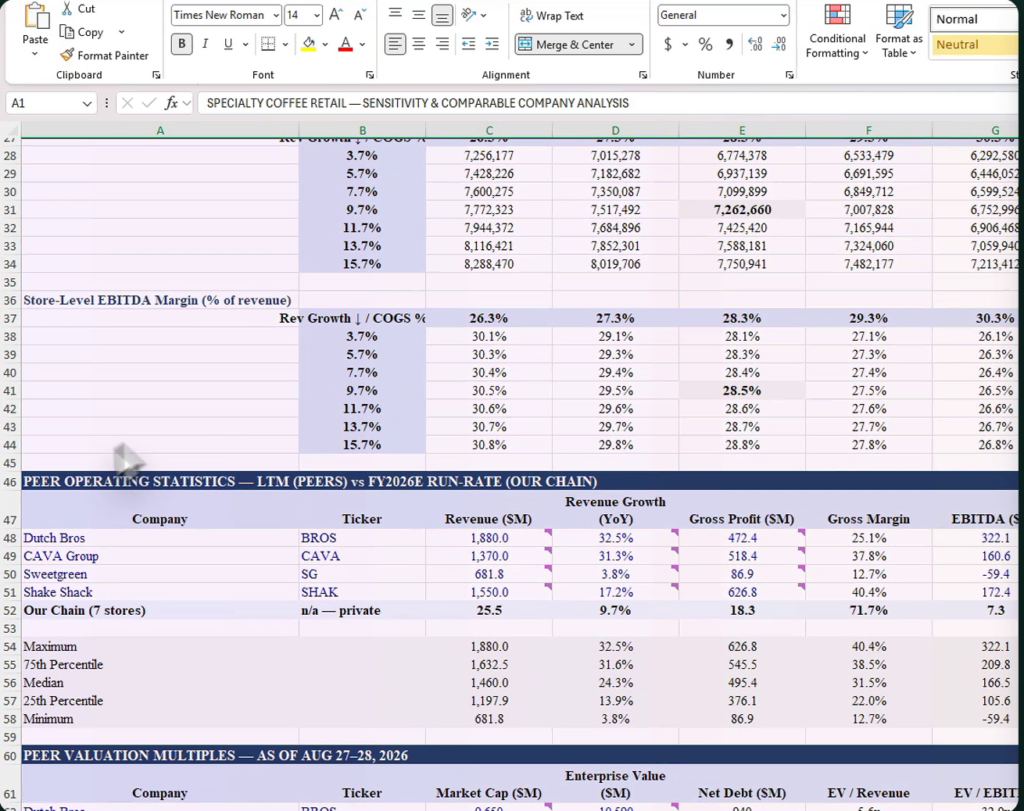Increase decimal places

pyautogui.click(x=755, y=44)
